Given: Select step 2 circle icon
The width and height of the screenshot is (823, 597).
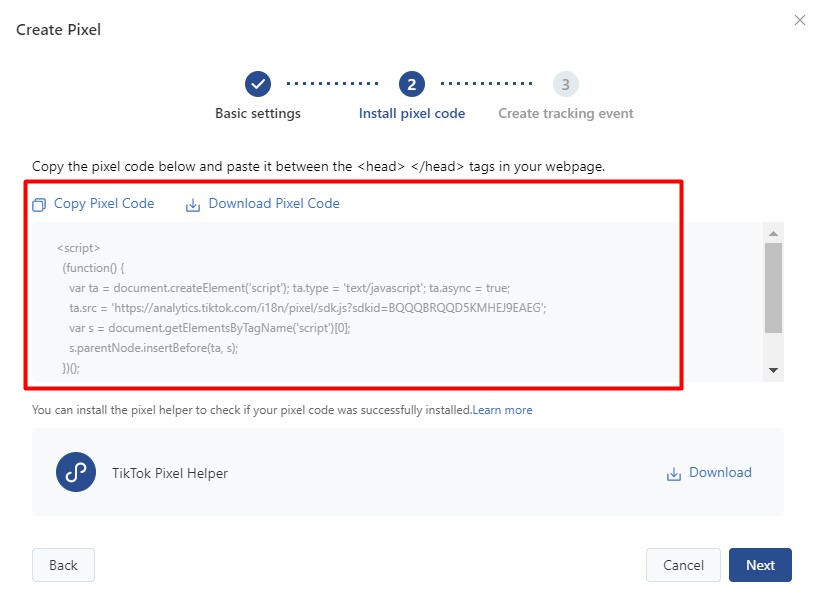Looking at the screenshot, I should click(x=412, y=84).
